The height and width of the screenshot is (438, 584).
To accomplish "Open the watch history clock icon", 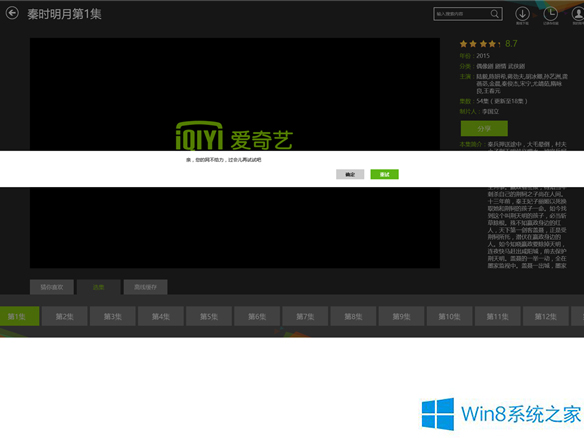I will pyautogui.click(x=550, y=14).
